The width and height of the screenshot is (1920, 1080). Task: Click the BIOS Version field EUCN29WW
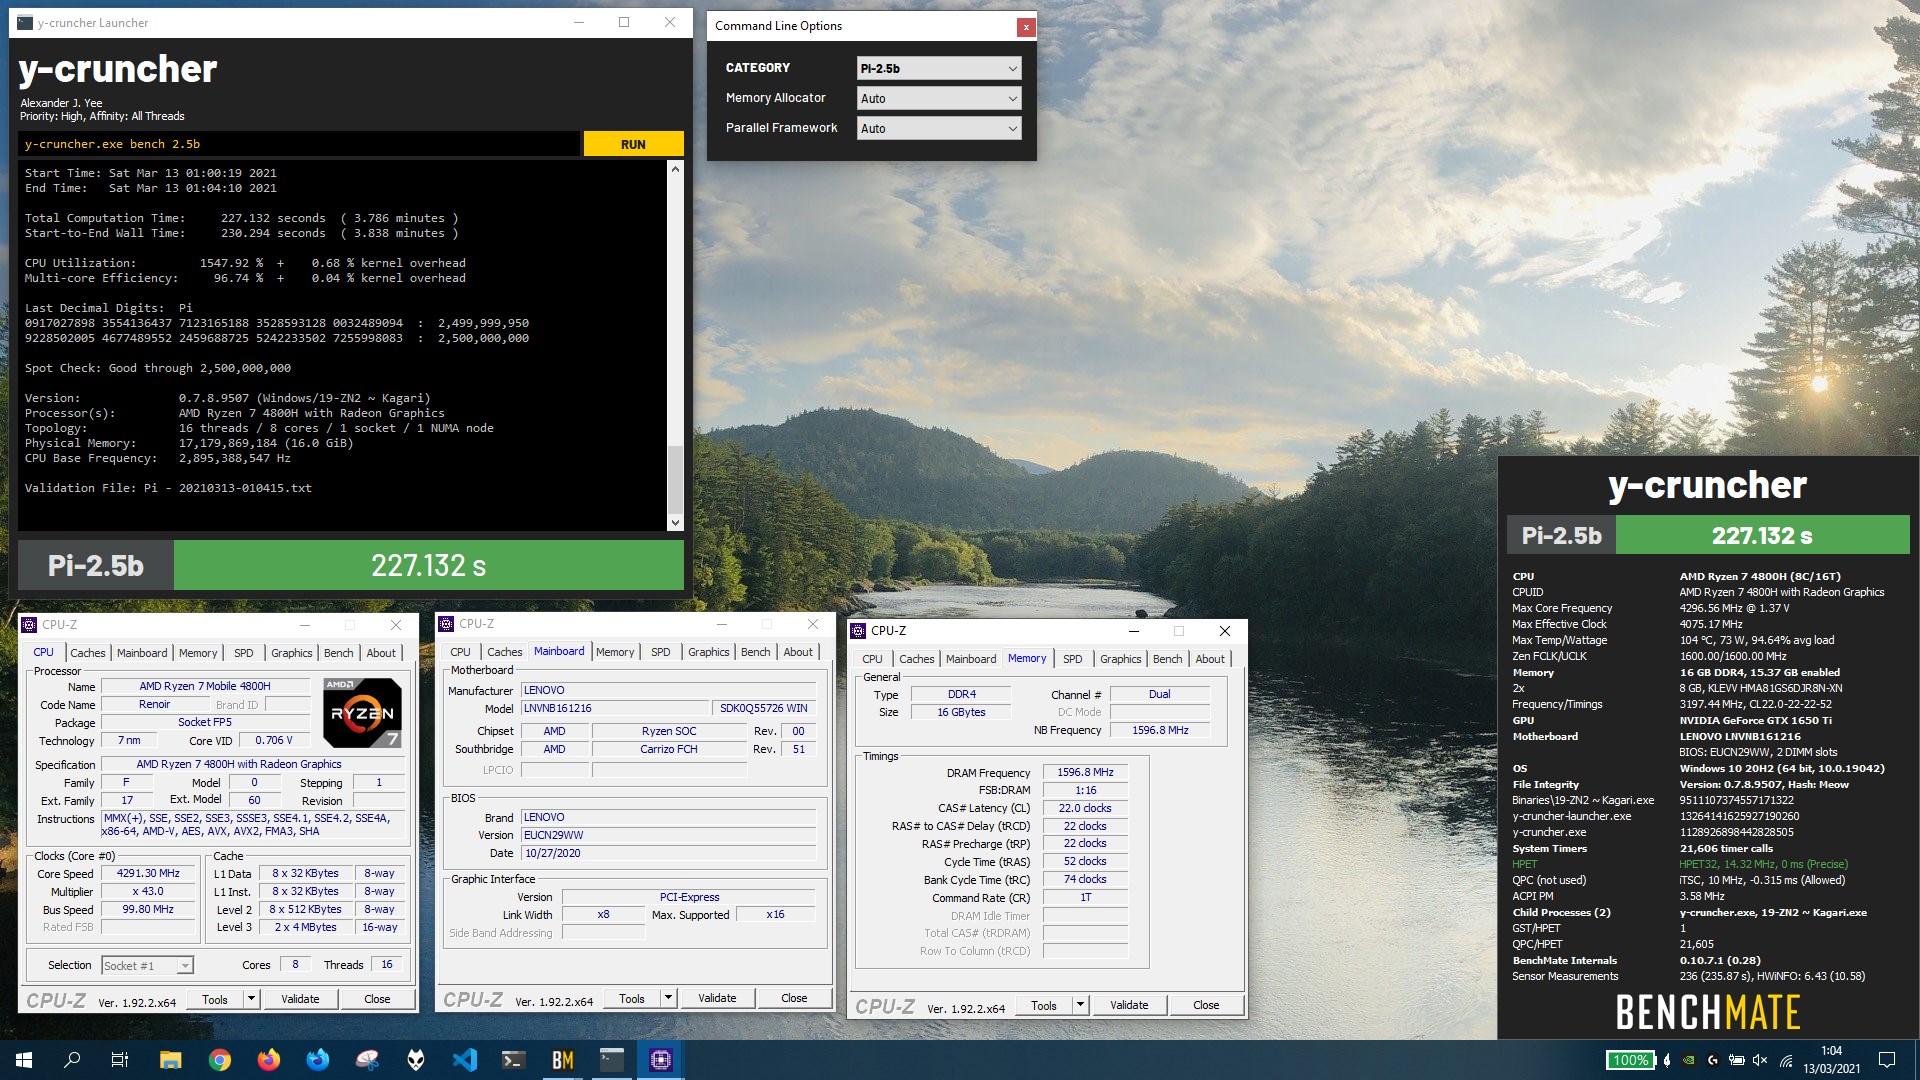click(x=669, y=835)
